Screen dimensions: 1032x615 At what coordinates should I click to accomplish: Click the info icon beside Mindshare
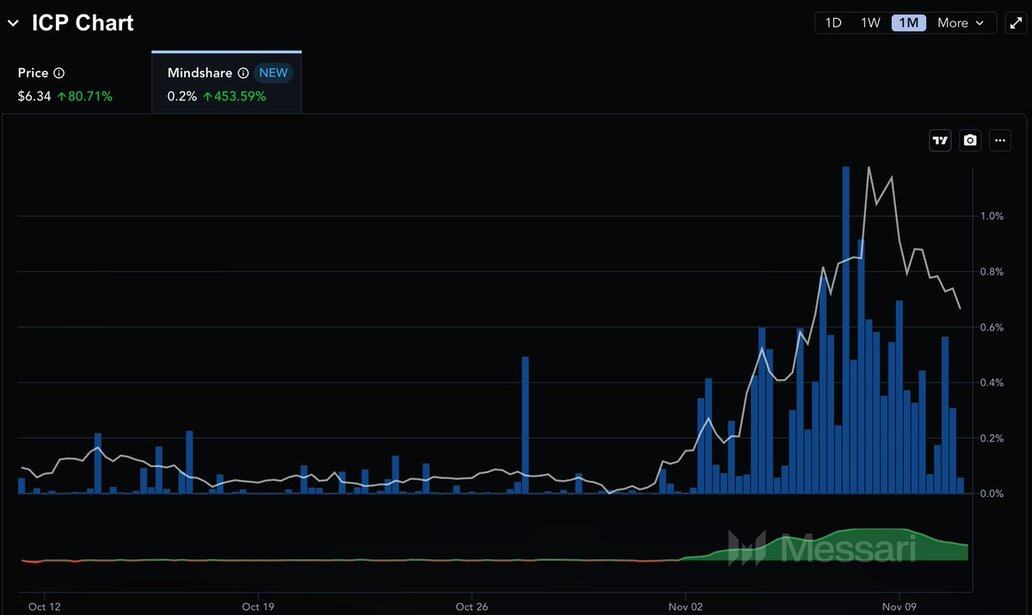coord(243,73)
